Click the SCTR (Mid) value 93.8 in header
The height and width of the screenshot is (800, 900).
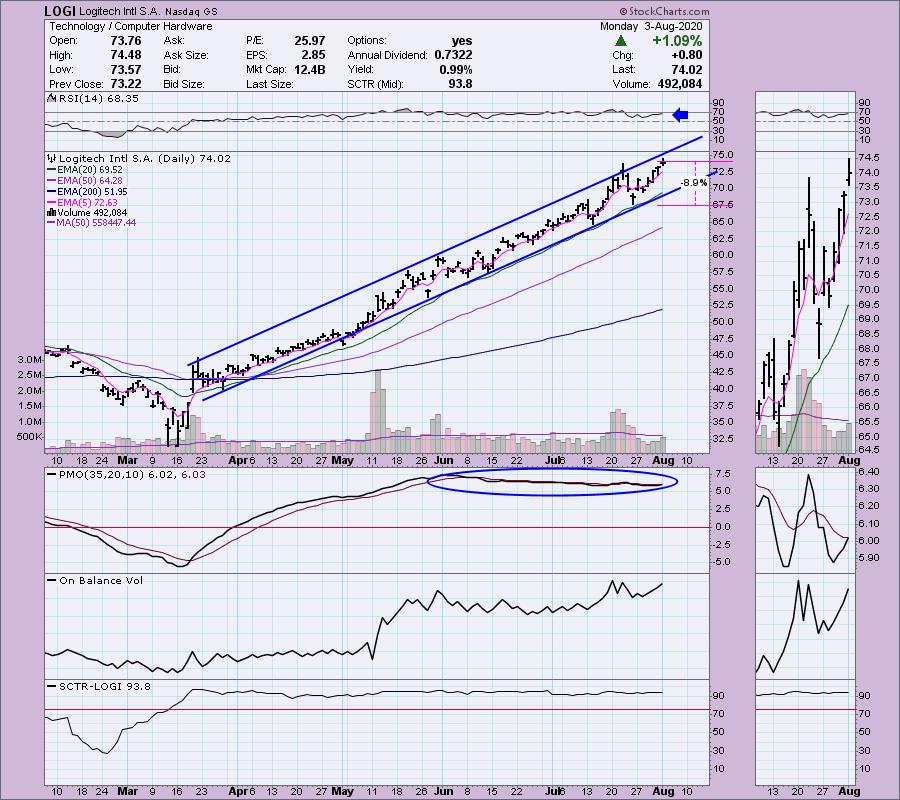[461, 84]
